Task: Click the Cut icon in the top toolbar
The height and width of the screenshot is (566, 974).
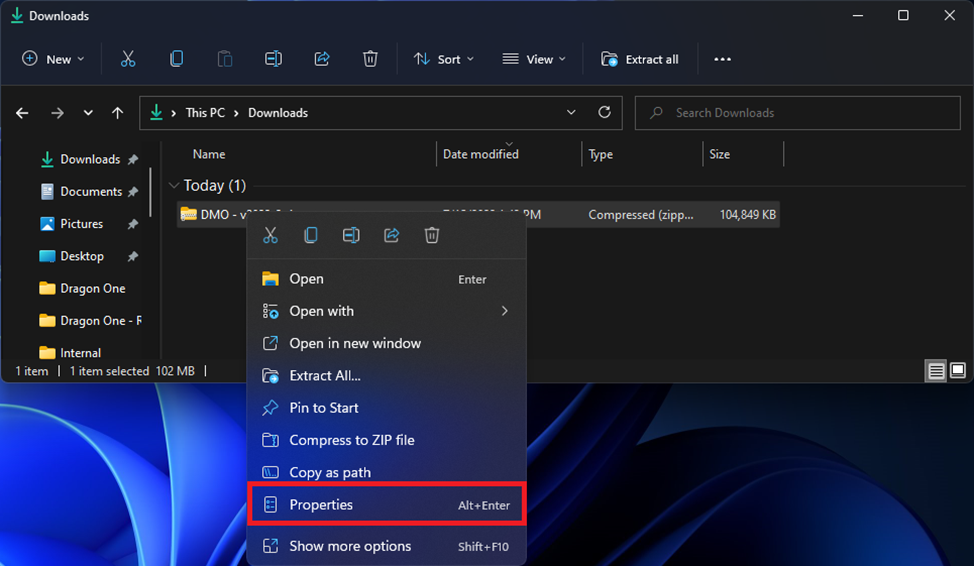Action: 128,59
